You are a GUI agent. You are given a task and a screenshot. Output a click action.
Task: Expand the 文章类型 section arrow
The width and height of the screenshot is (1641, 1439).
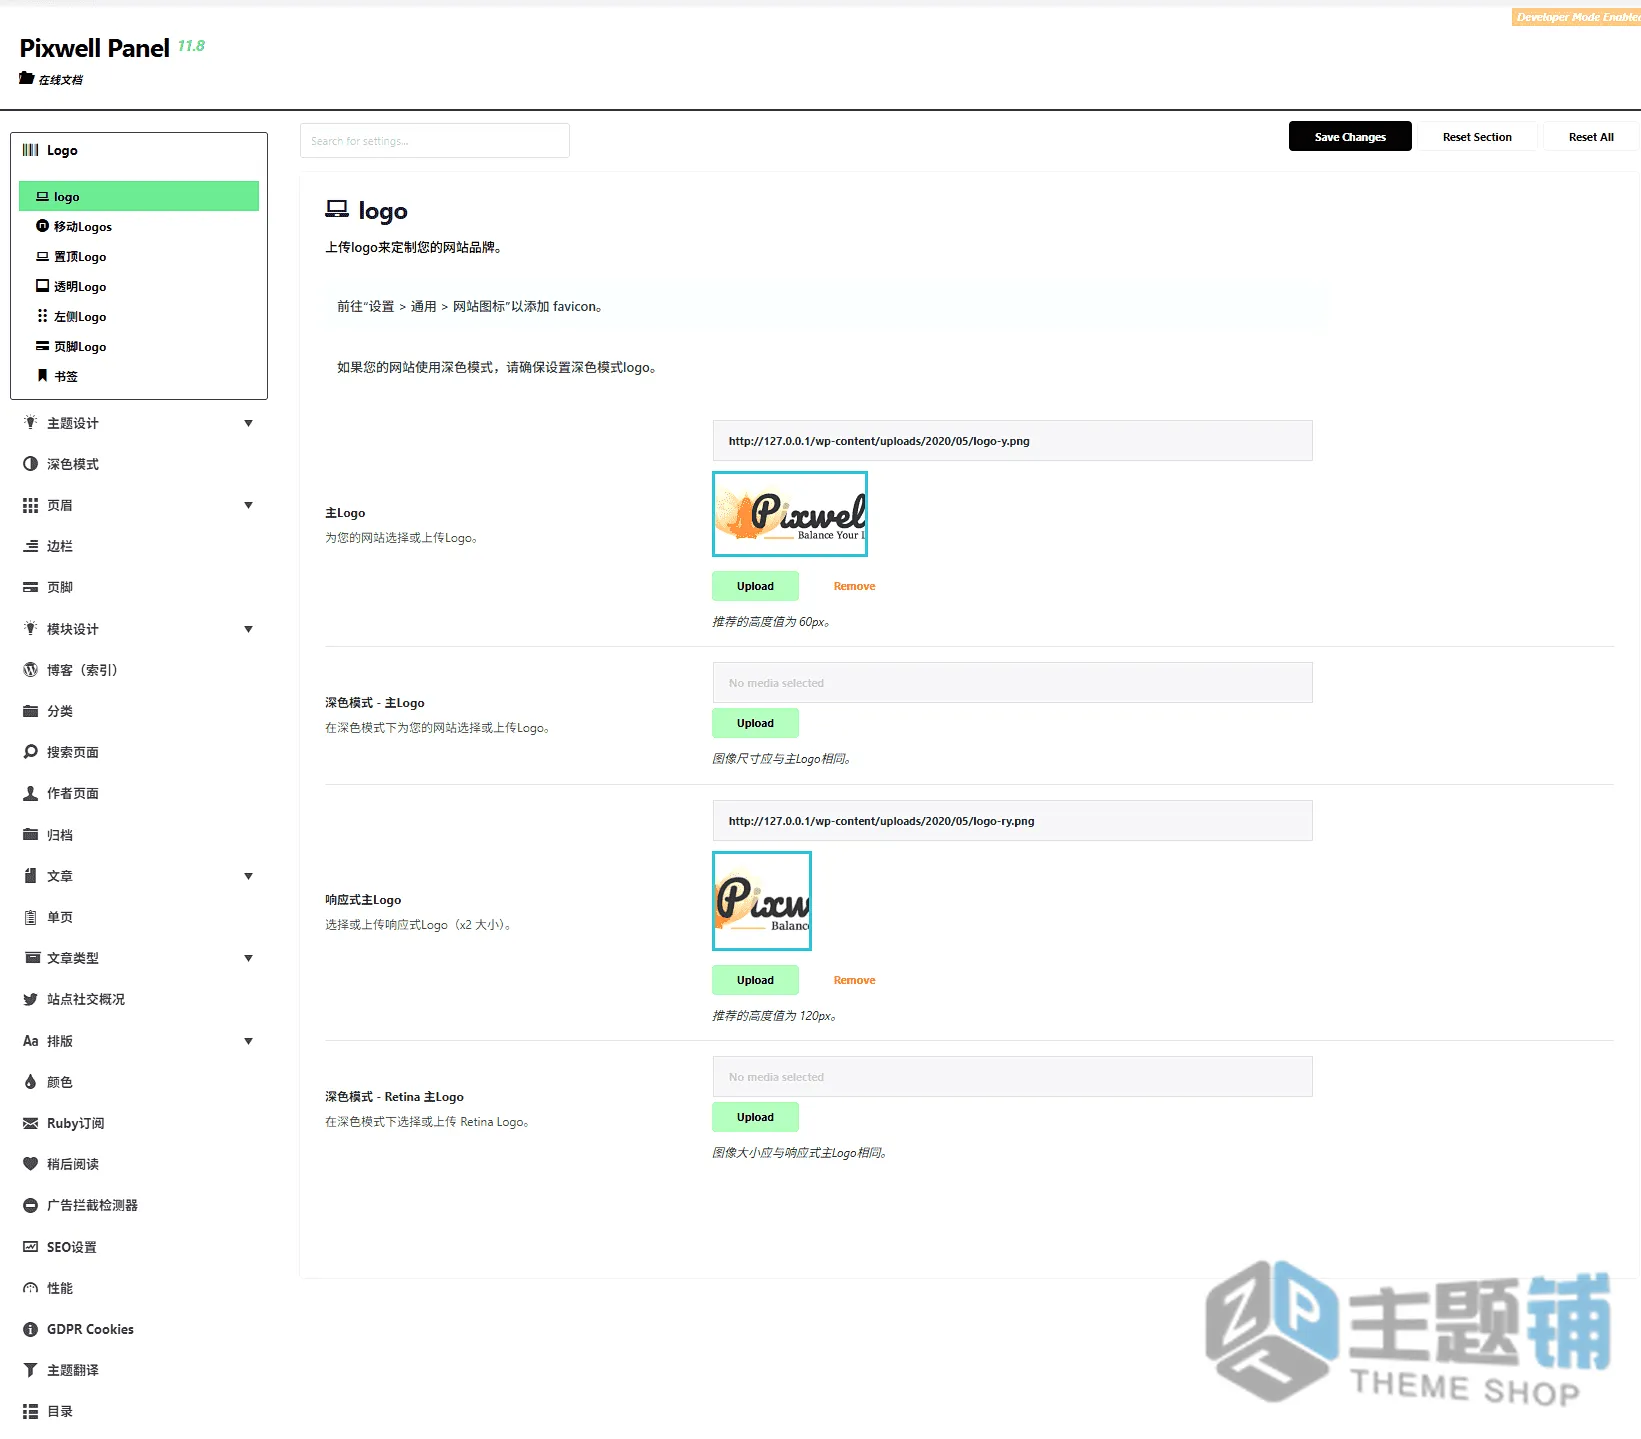pos(248,958)
